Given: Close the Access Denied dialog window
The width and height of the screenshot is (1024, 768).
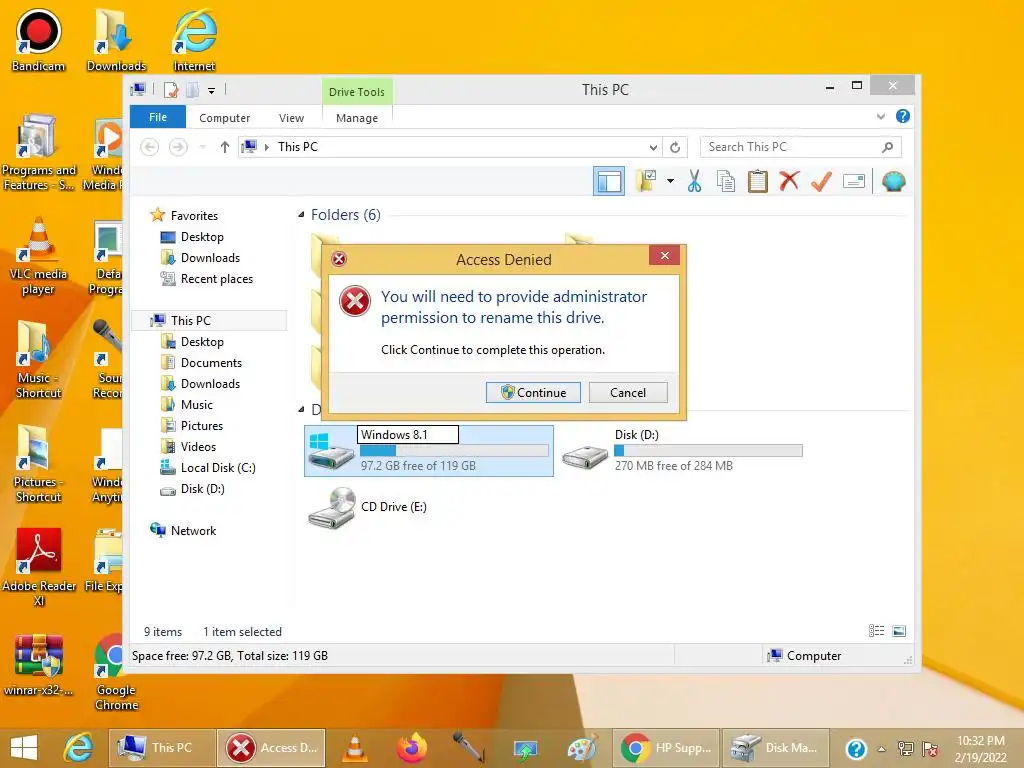Looking at the screenshot, I should tap(664, 255).
